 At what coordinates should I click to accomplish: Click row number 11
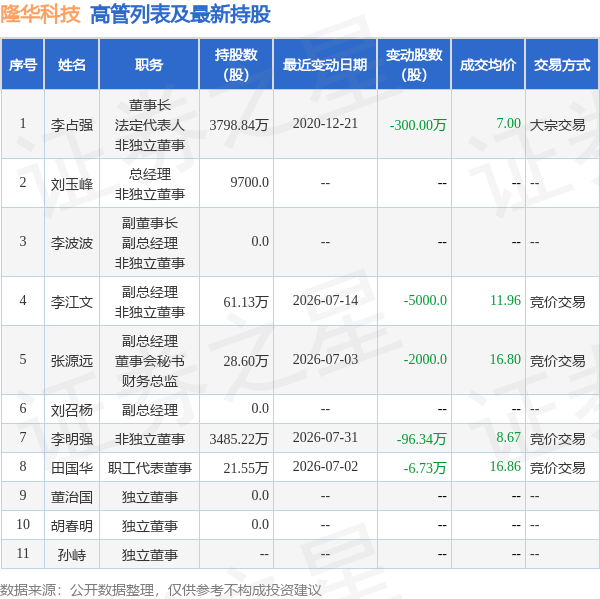point(23,553)
